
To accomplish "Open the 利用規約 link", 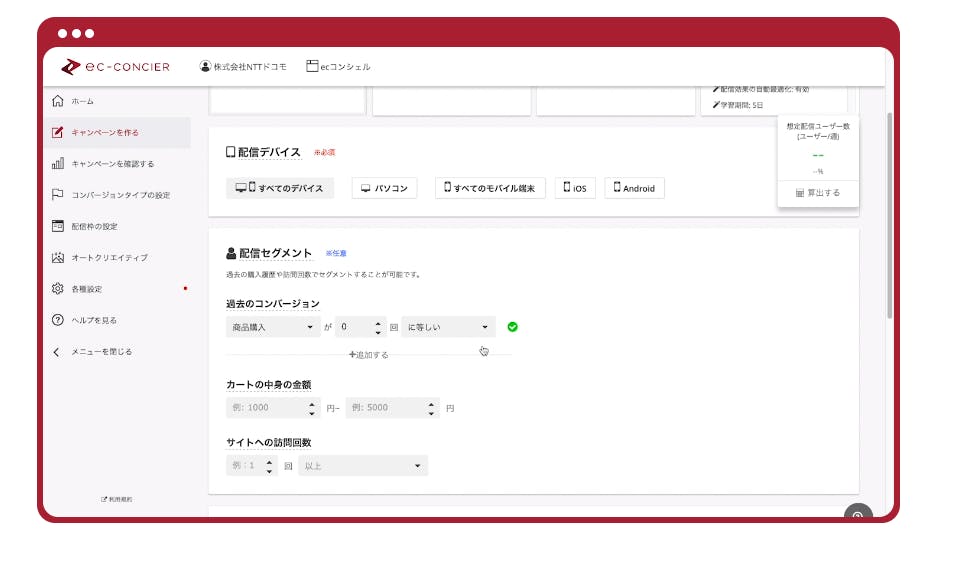I will pyautogui.click(x=117, y=499).
